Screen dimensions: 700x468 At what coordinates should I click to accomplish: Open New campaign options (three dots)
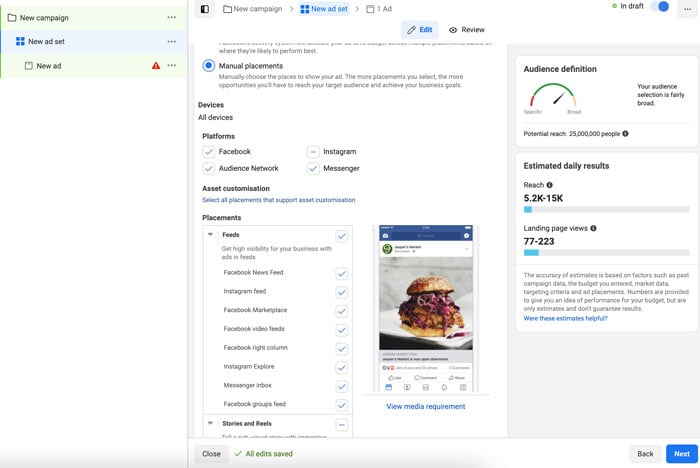171,17
